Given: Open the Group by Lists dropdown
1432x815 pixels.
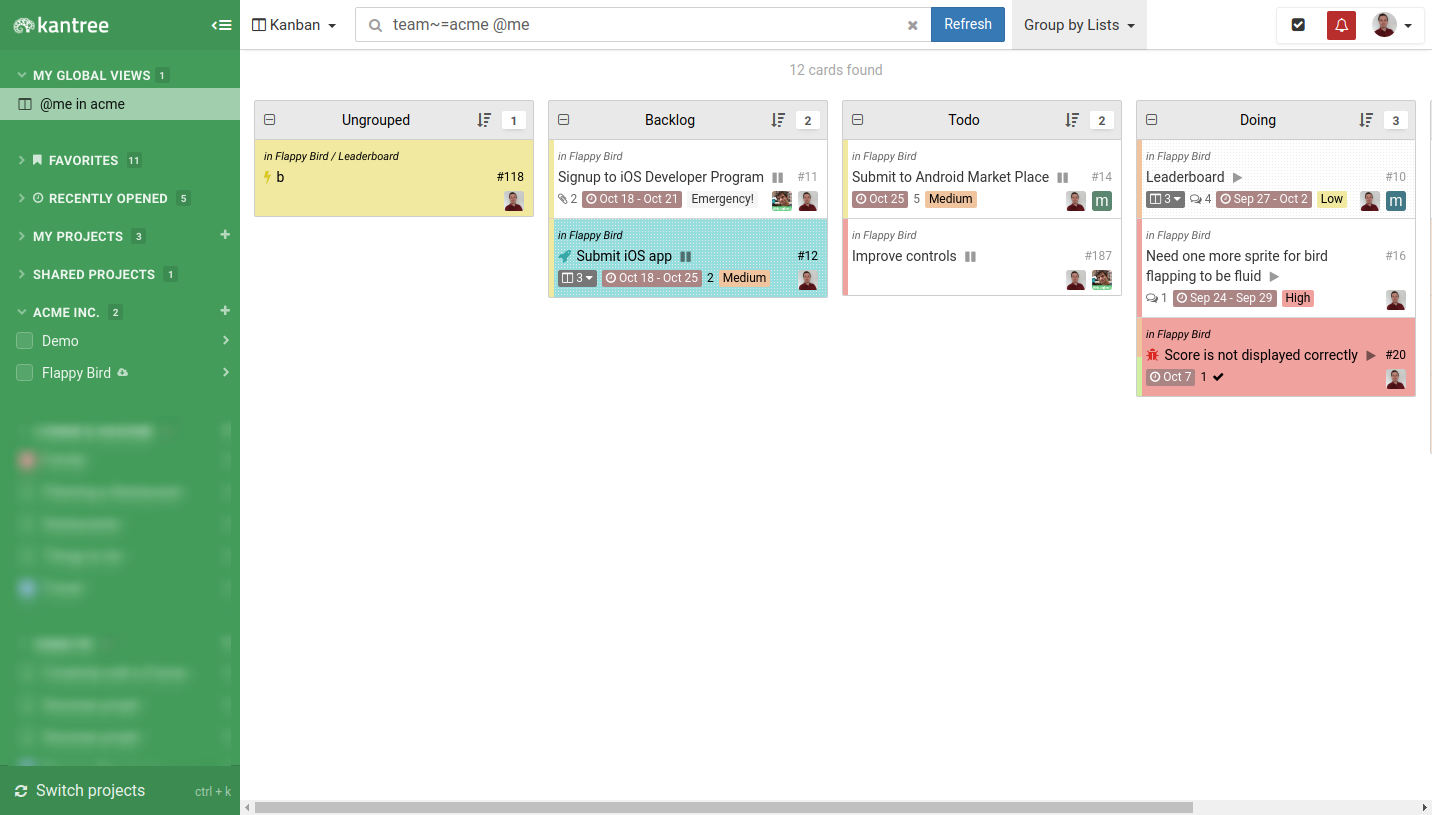Looking at the screenshot, I should click(1079, 25).
